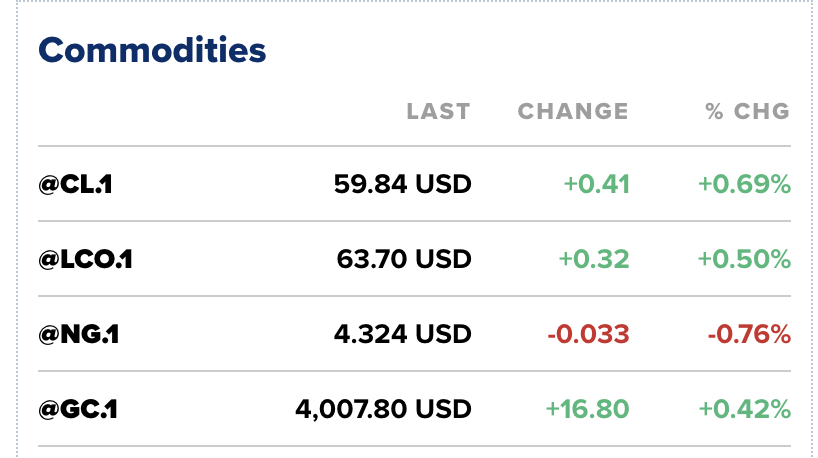Click the +0.50% percent change
Image resolution: width=818 pixels, height=458 pixels.
744,259
